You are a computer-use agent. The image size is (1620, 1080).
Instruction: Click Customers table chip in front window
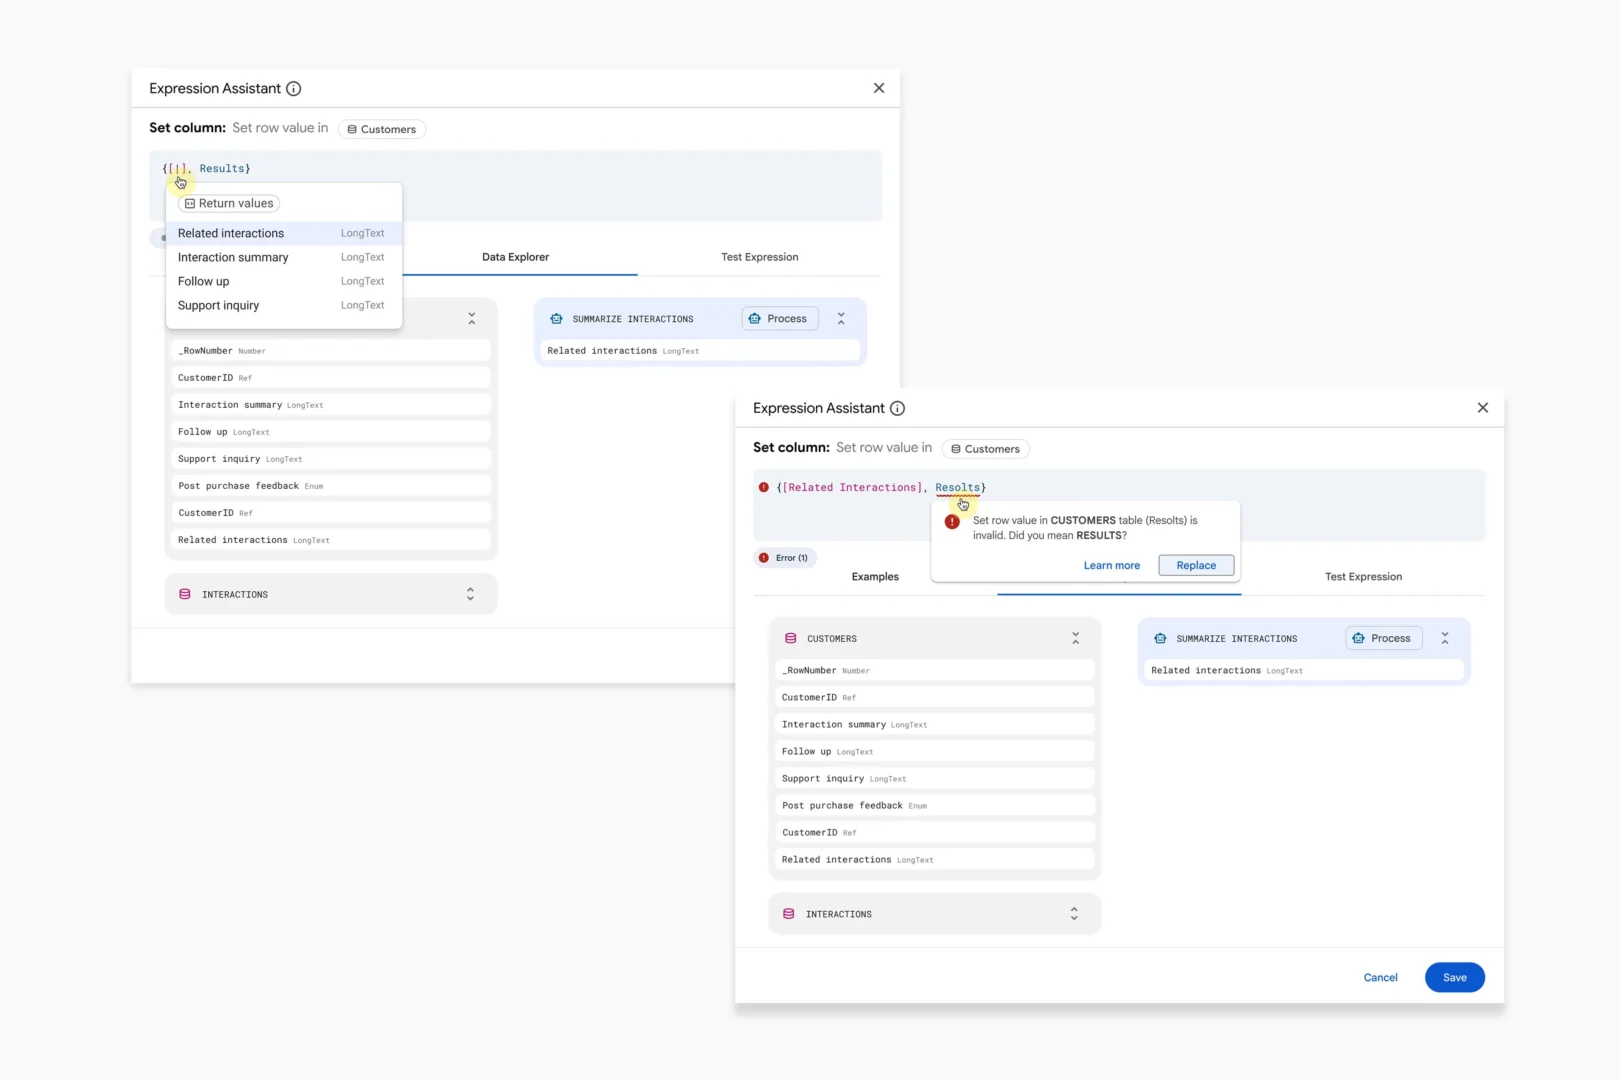pyautogui.click(x=986, y=449)
